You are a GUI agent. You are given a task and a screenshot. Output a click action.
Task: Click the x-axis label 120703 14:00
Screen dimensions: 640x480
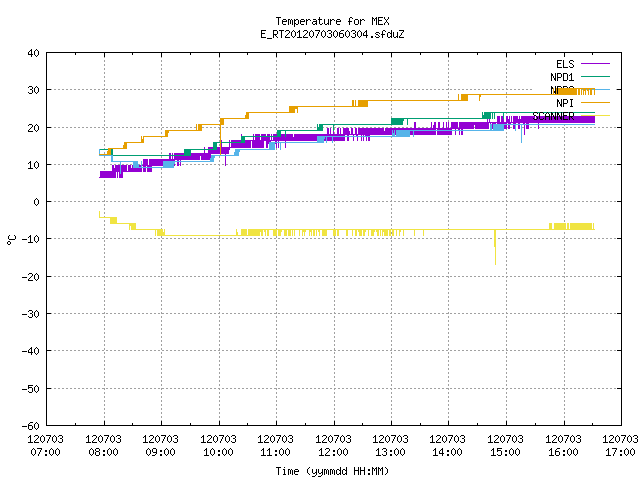(448, 445)
